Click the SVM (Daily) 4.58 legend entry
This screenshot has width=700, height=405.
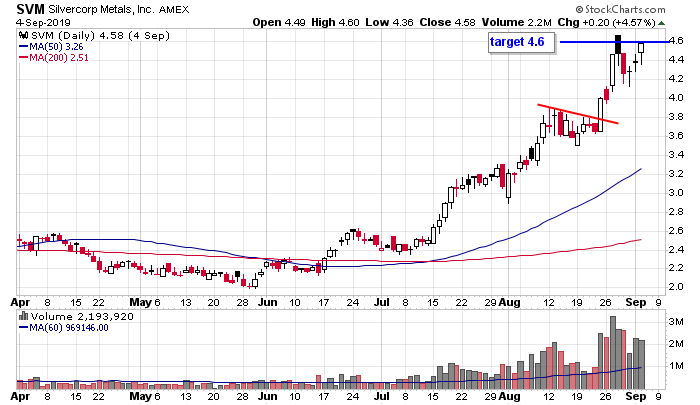[99, 35]
